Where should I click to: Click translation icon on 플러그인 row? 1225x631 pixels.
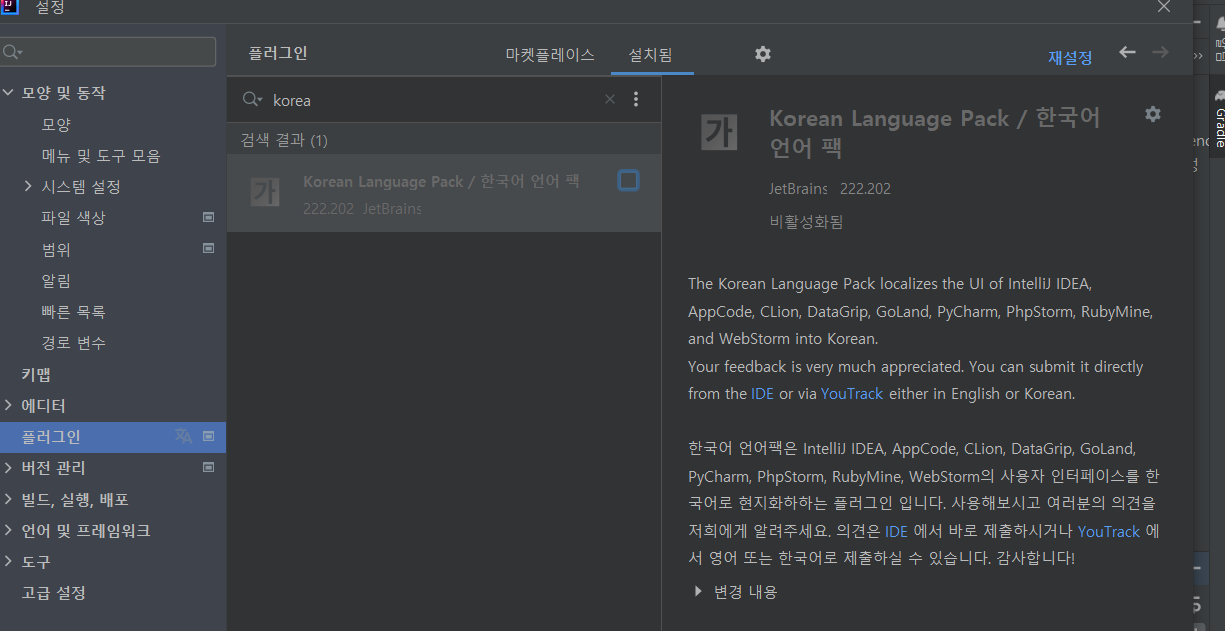point(183,436)
